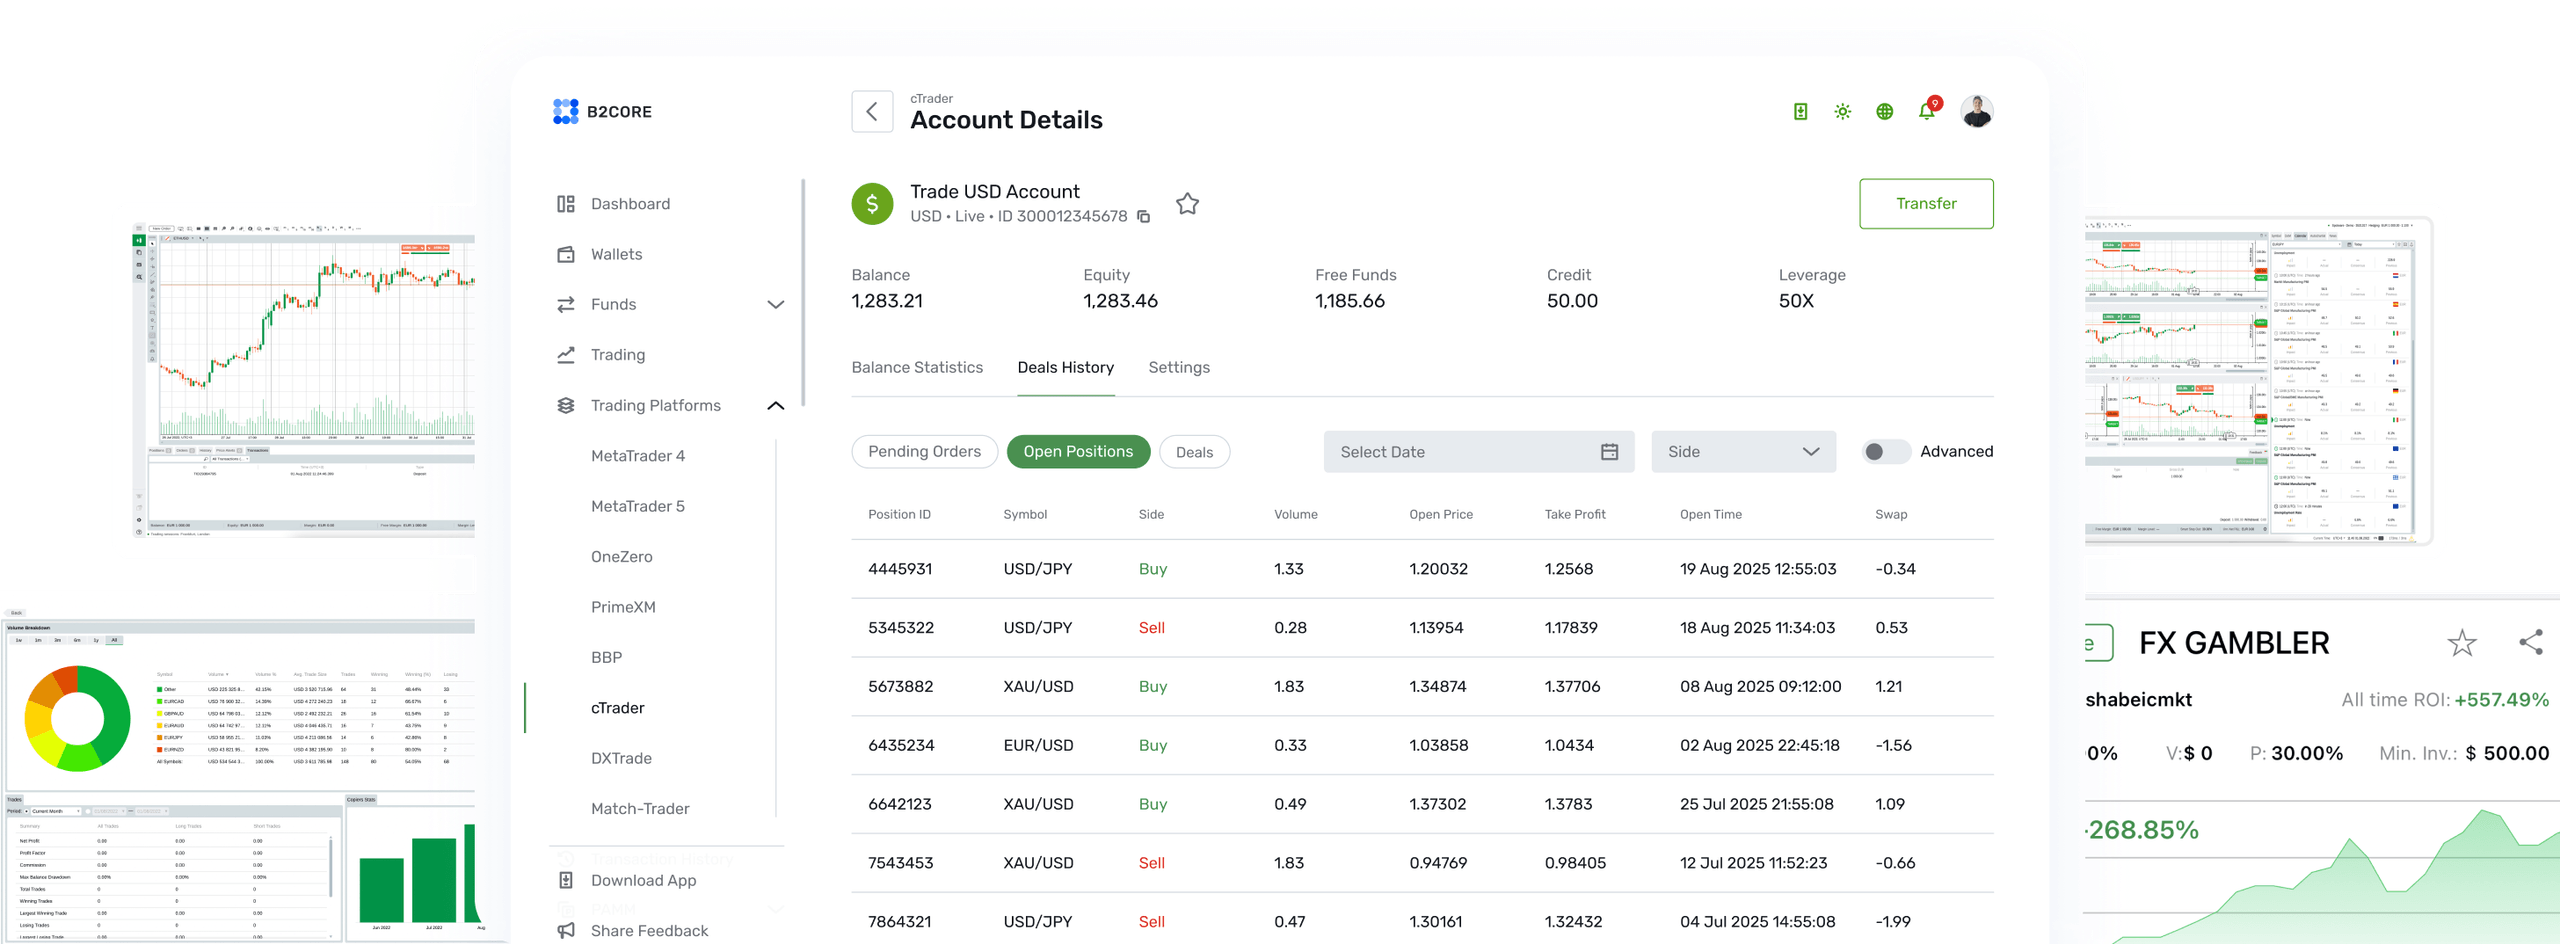Click the Balance value 1,283.21
This screenshot has height=944, width=2560.
[x=887, y=301]
